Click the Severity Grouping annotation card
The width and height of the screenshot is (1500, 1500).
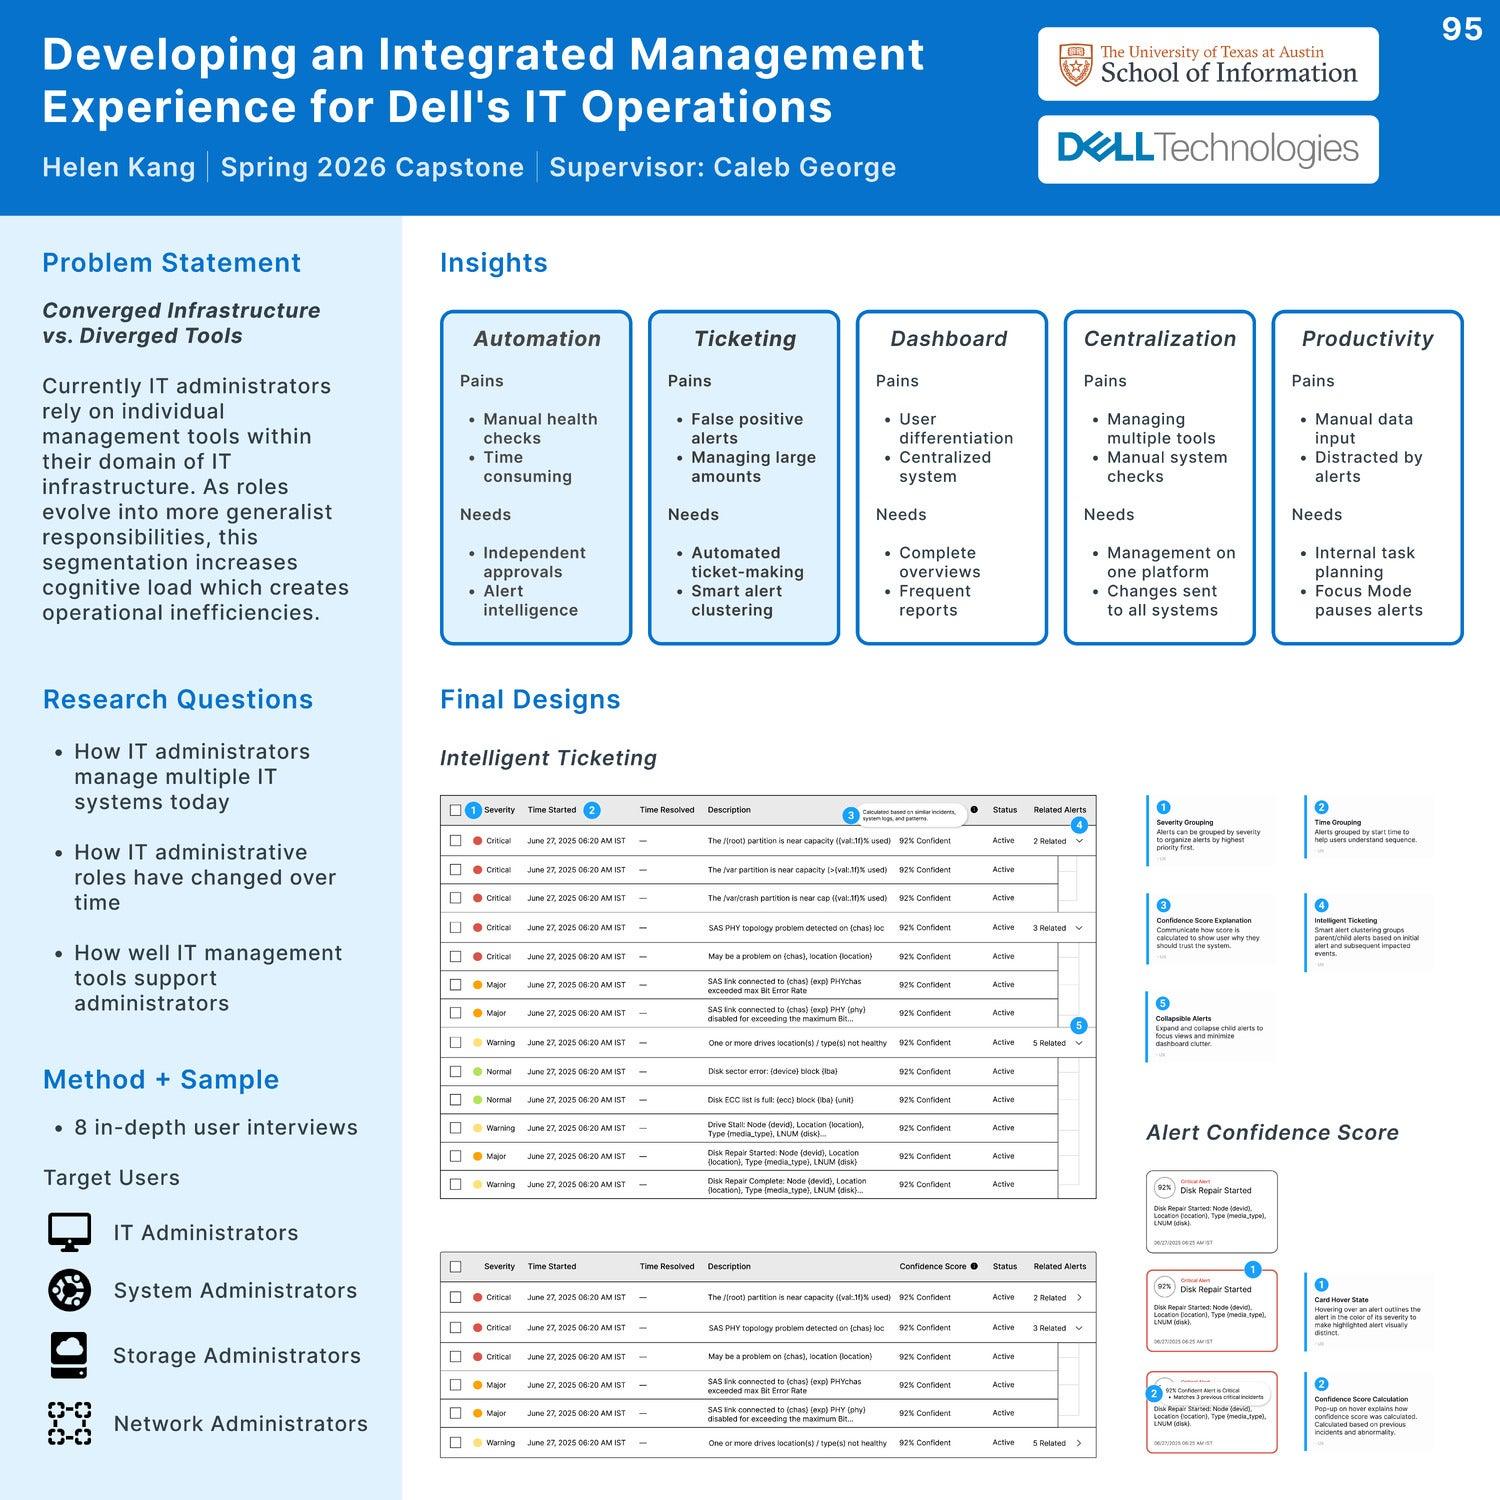tap(1211, 830)
